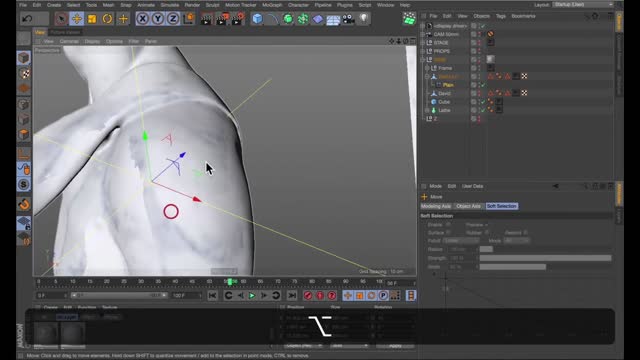The image size is (640, 360).
Task: Expand the STAGE null group
Action: (423, 42)
